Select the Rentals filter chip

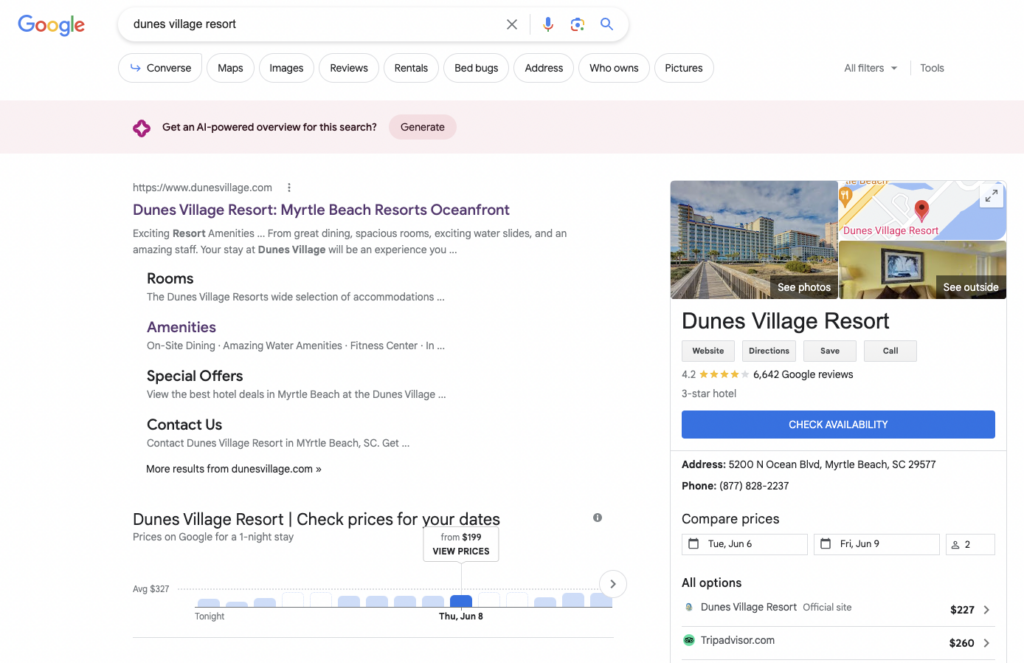(x=411, y=68)
